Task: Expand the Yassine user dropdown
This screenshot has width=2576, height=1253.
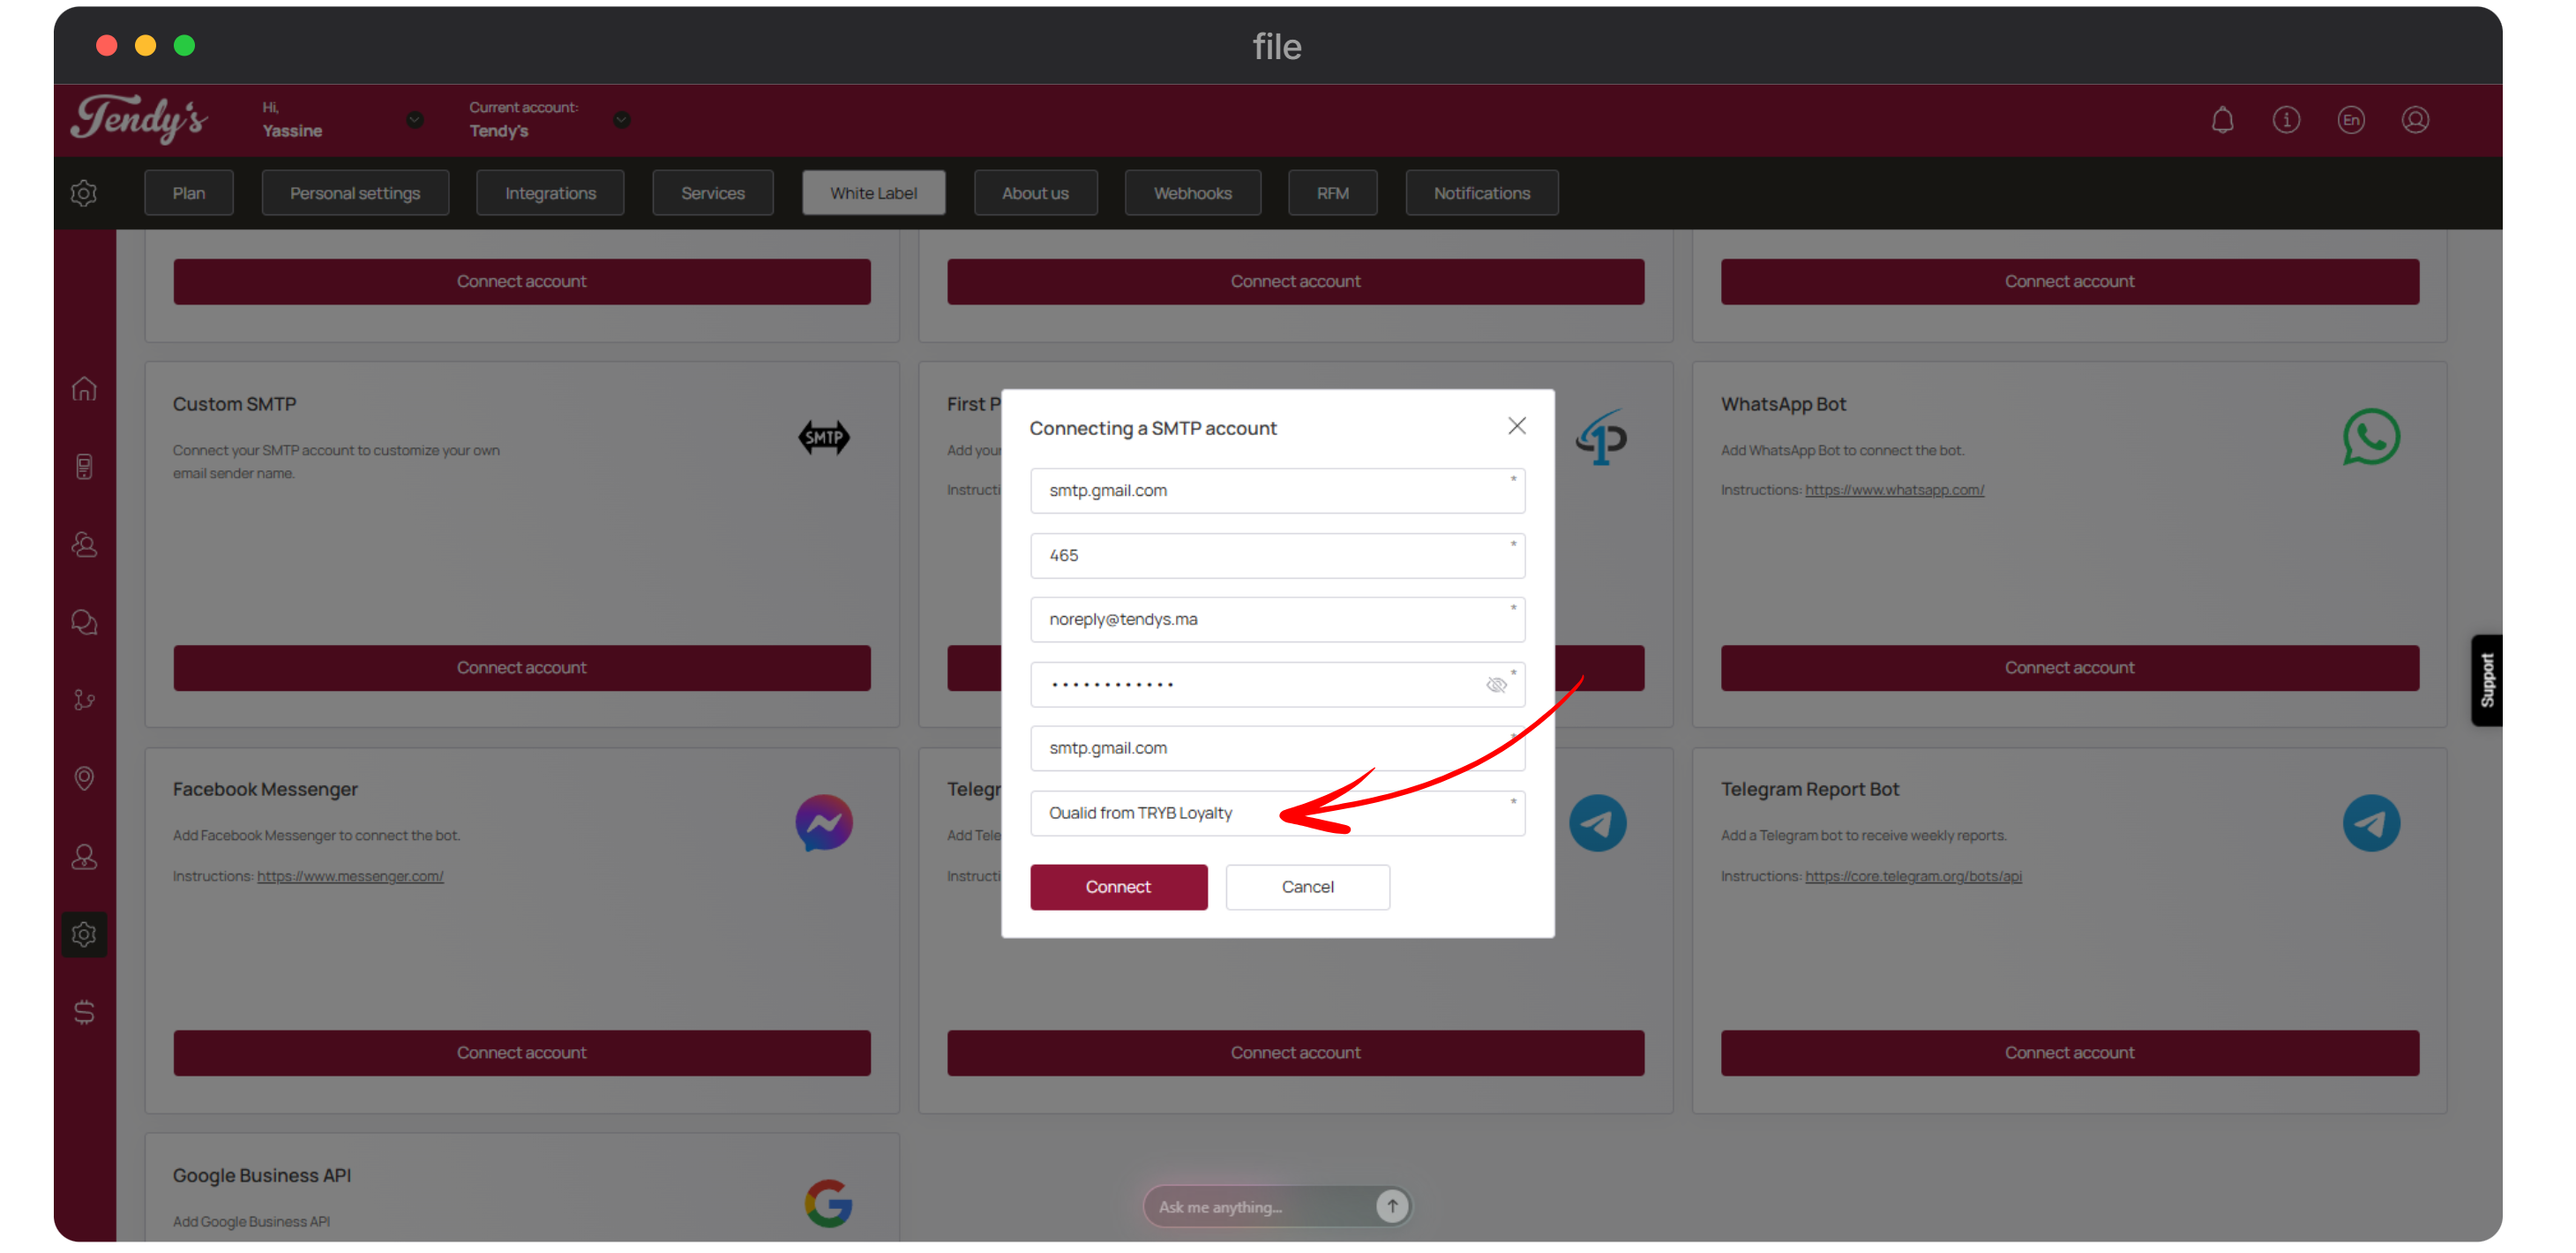Action: tap(415, 120)
